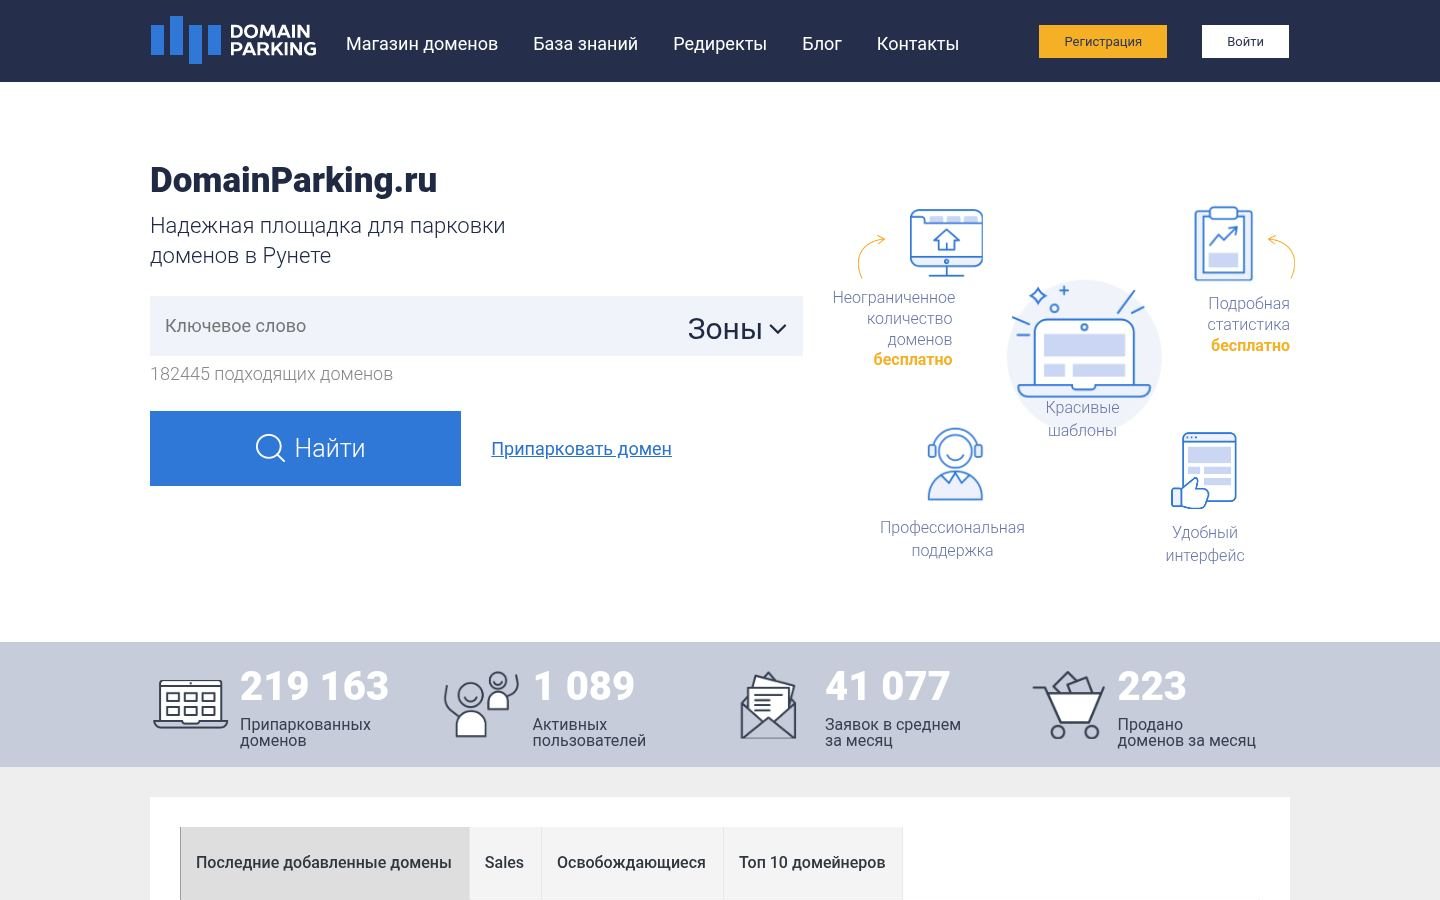Screen dimensions: 1440x900
Task: Click the Регистрация button
Action: [1103, 42]
